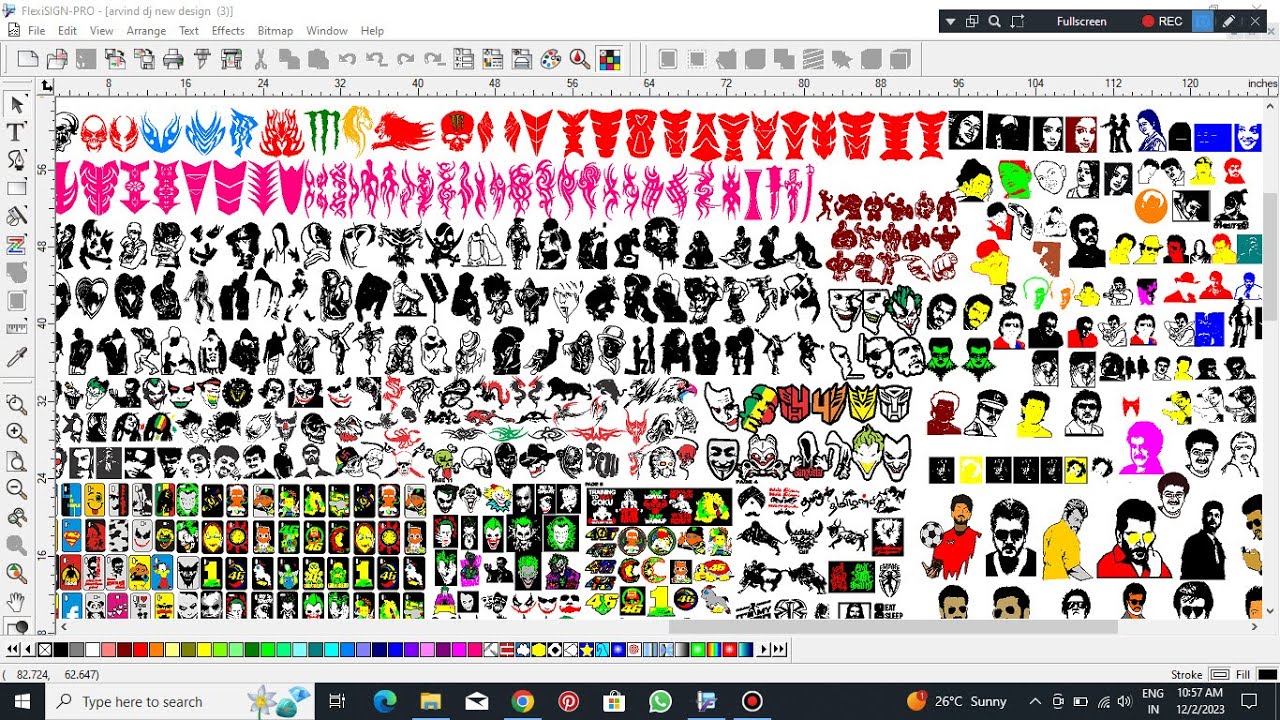Screen dimensions: 1280x720
Task: Open the Window menu
Action: point(327,31)
